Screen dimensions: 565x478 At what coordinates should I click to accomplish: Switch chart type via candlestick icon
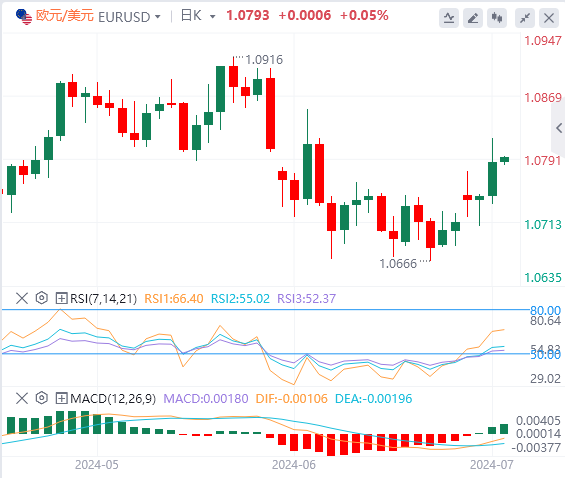point(497,18)
